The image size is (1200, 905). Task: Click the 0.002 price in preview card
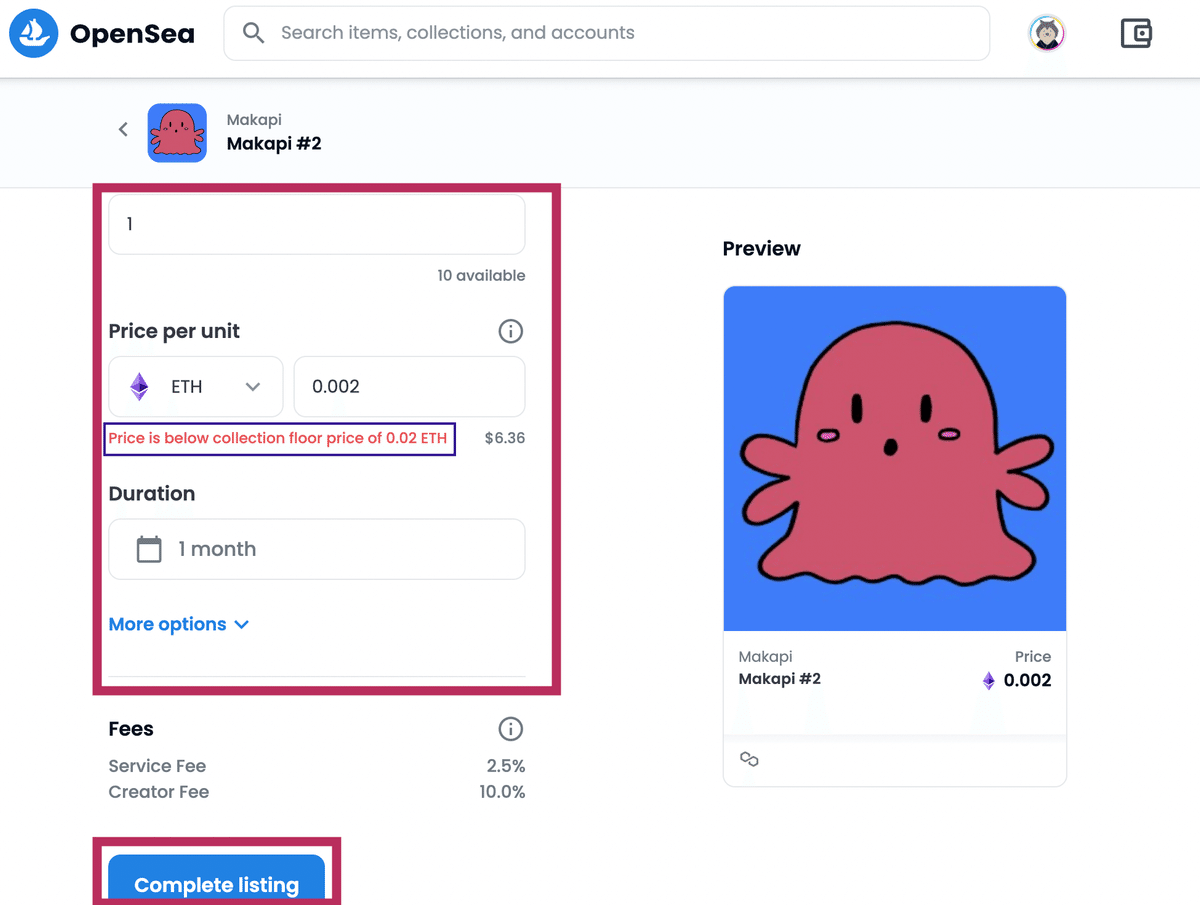pyautogui.click(x=1028, y=680)
